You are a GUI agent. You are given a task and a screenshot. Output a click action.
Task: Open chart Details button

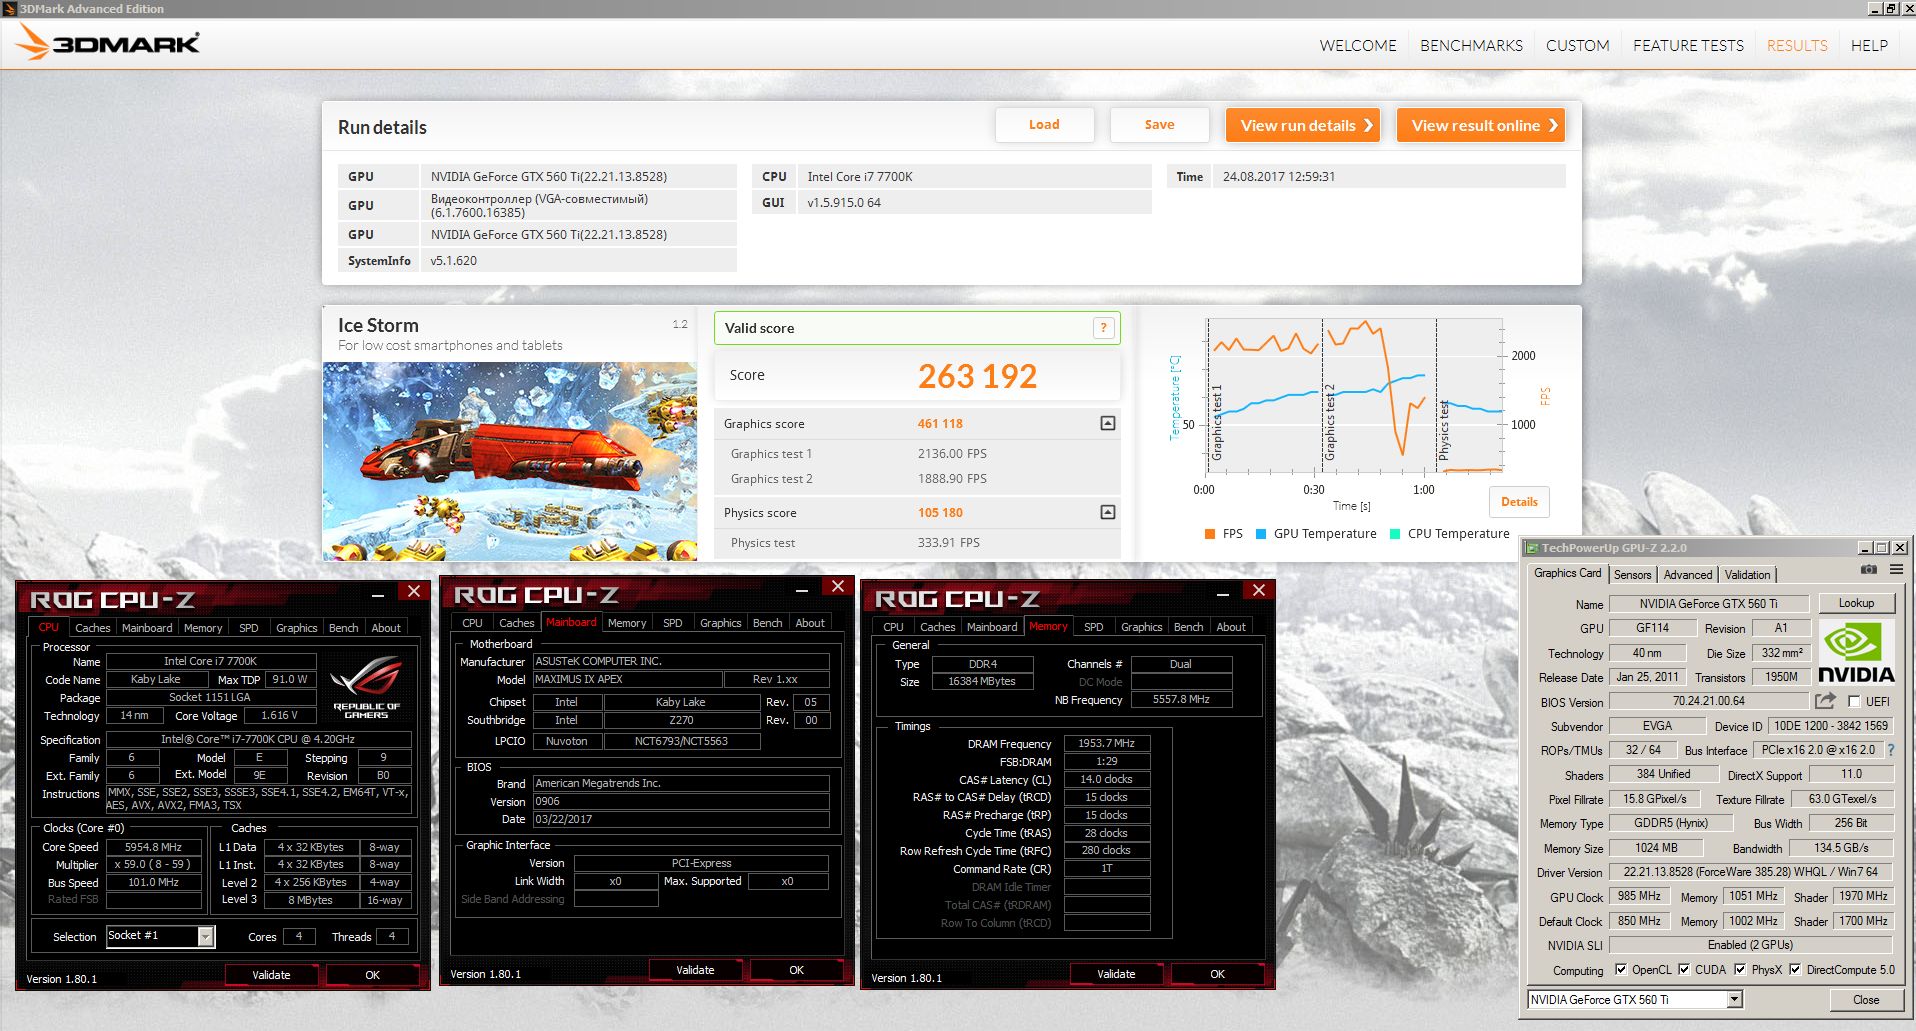(1519, 502)
